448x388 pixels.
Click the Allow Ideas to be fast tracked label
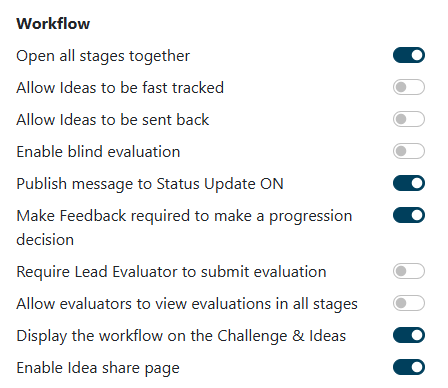[120, 88]
